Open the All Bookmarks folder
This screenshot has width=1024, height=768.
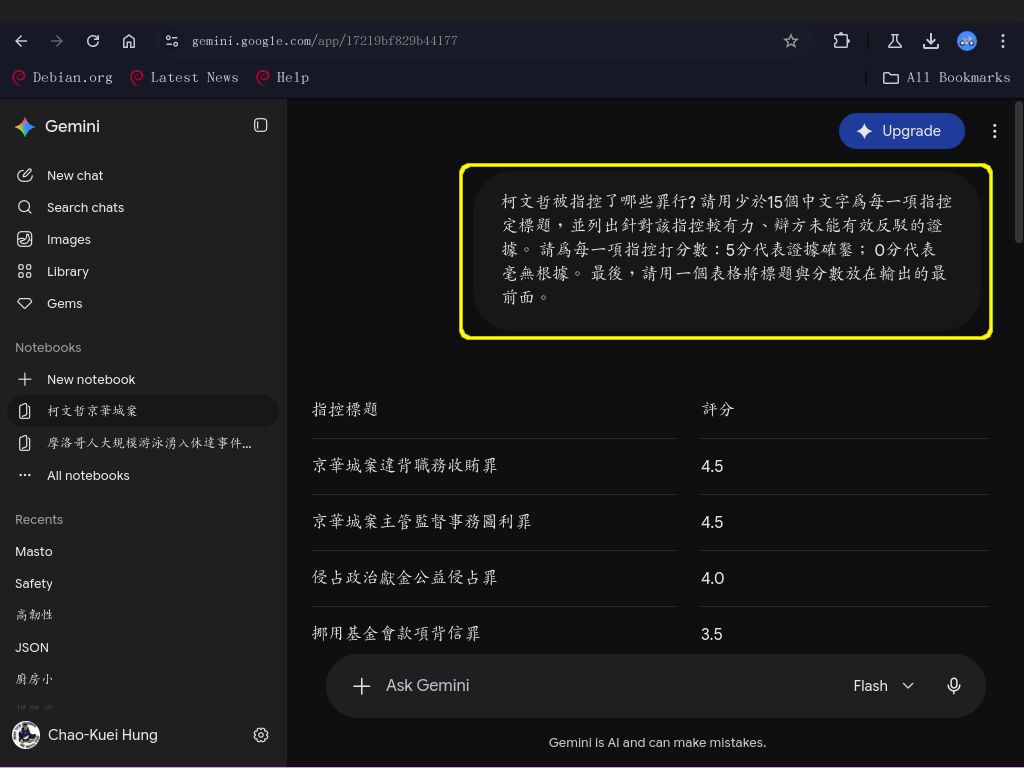coord(946,78)
